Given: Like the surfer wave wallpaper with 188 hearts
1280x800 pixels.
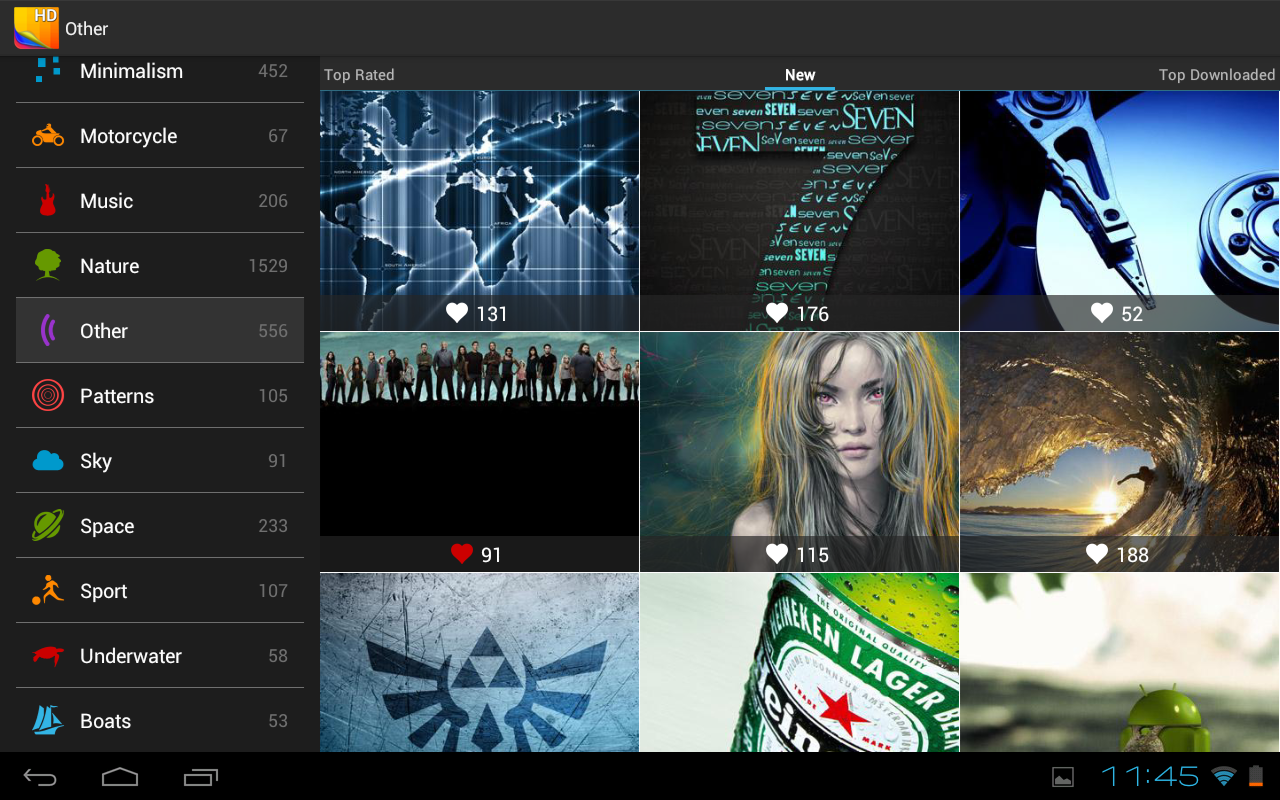Looking at the screenshot, I should 1097,554.
